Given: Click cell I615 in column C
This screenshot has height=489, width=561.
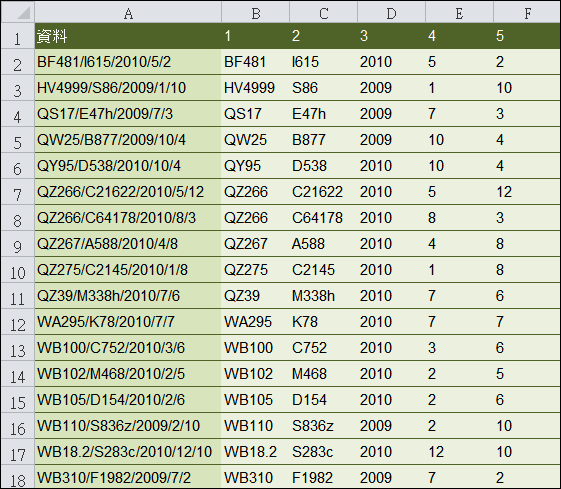Looking at the screenshot, I should tap(323, 62).
